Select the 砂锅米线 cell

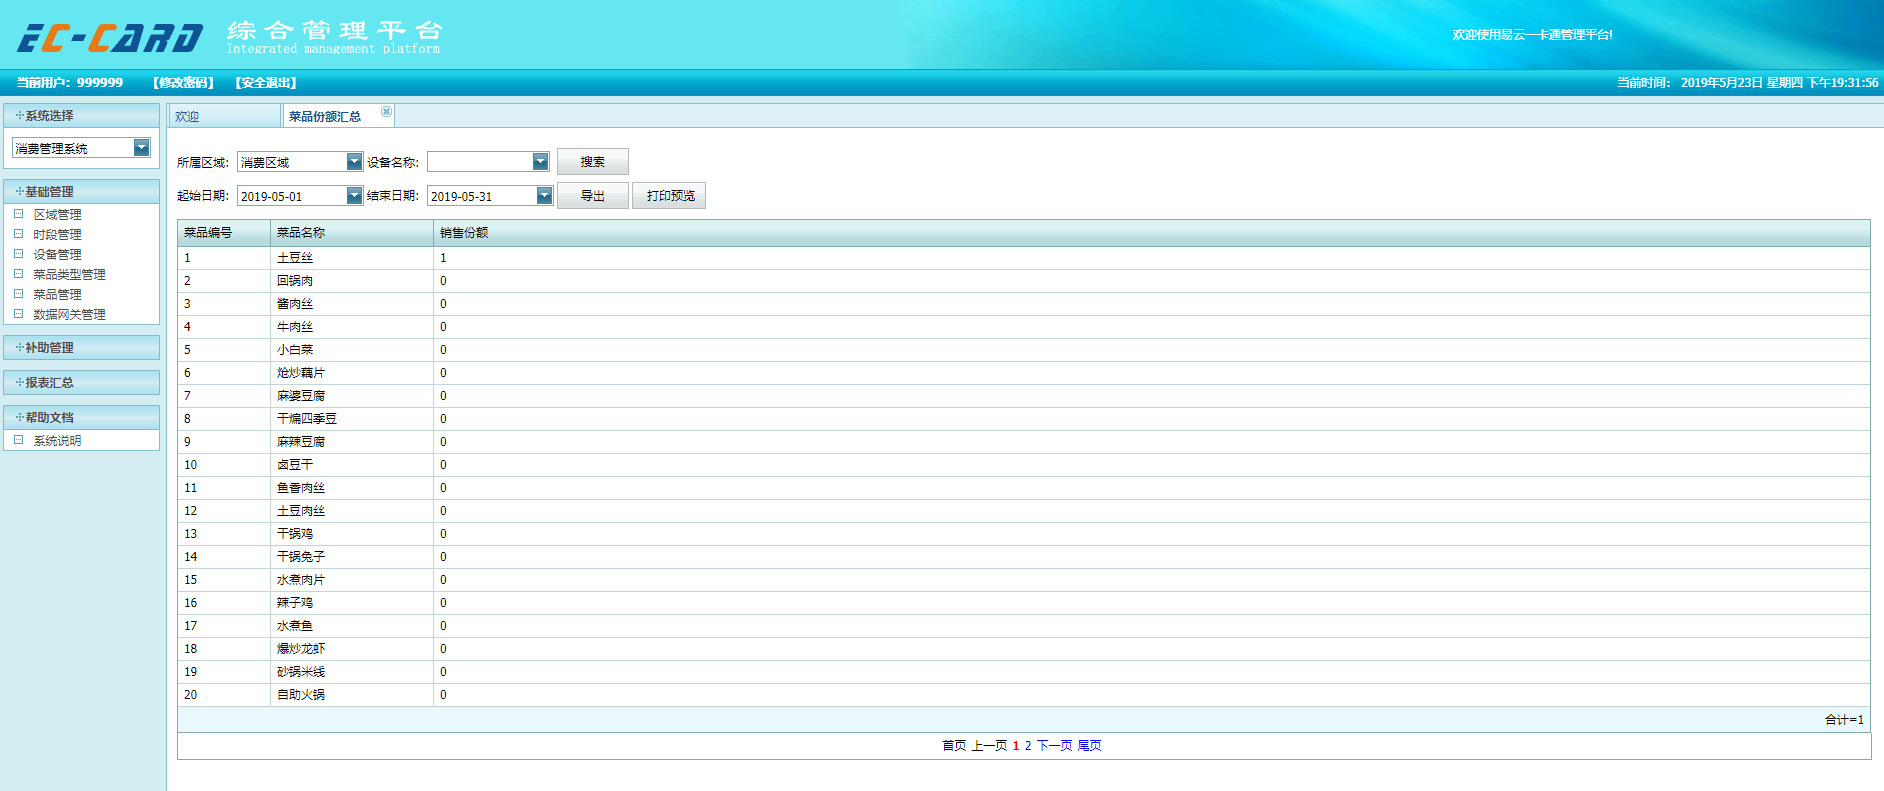pyautogui.click(x=352, y=672)
